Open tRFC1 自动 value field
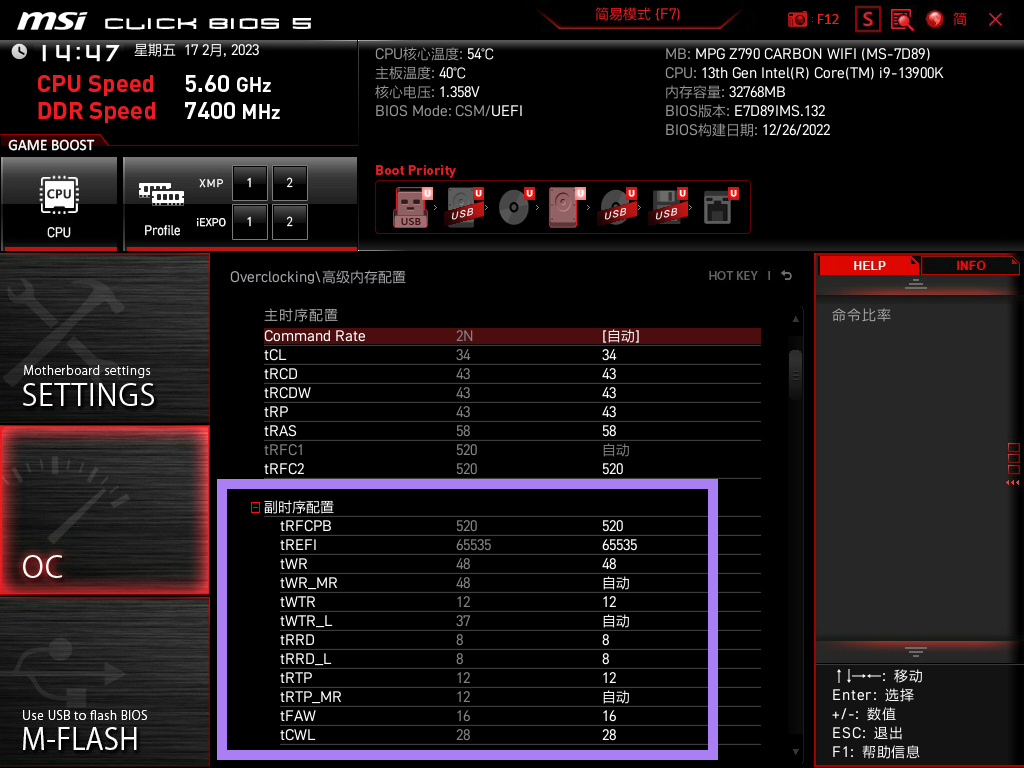The width and height of the screenshot is (1024, 768). (x=615, y=450)
